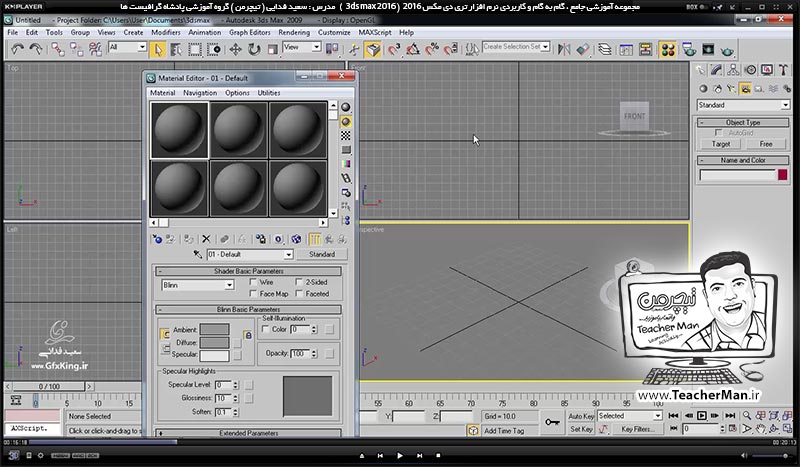Toggle the Auto Key button
800x467 pixels.
coord(581,416)
